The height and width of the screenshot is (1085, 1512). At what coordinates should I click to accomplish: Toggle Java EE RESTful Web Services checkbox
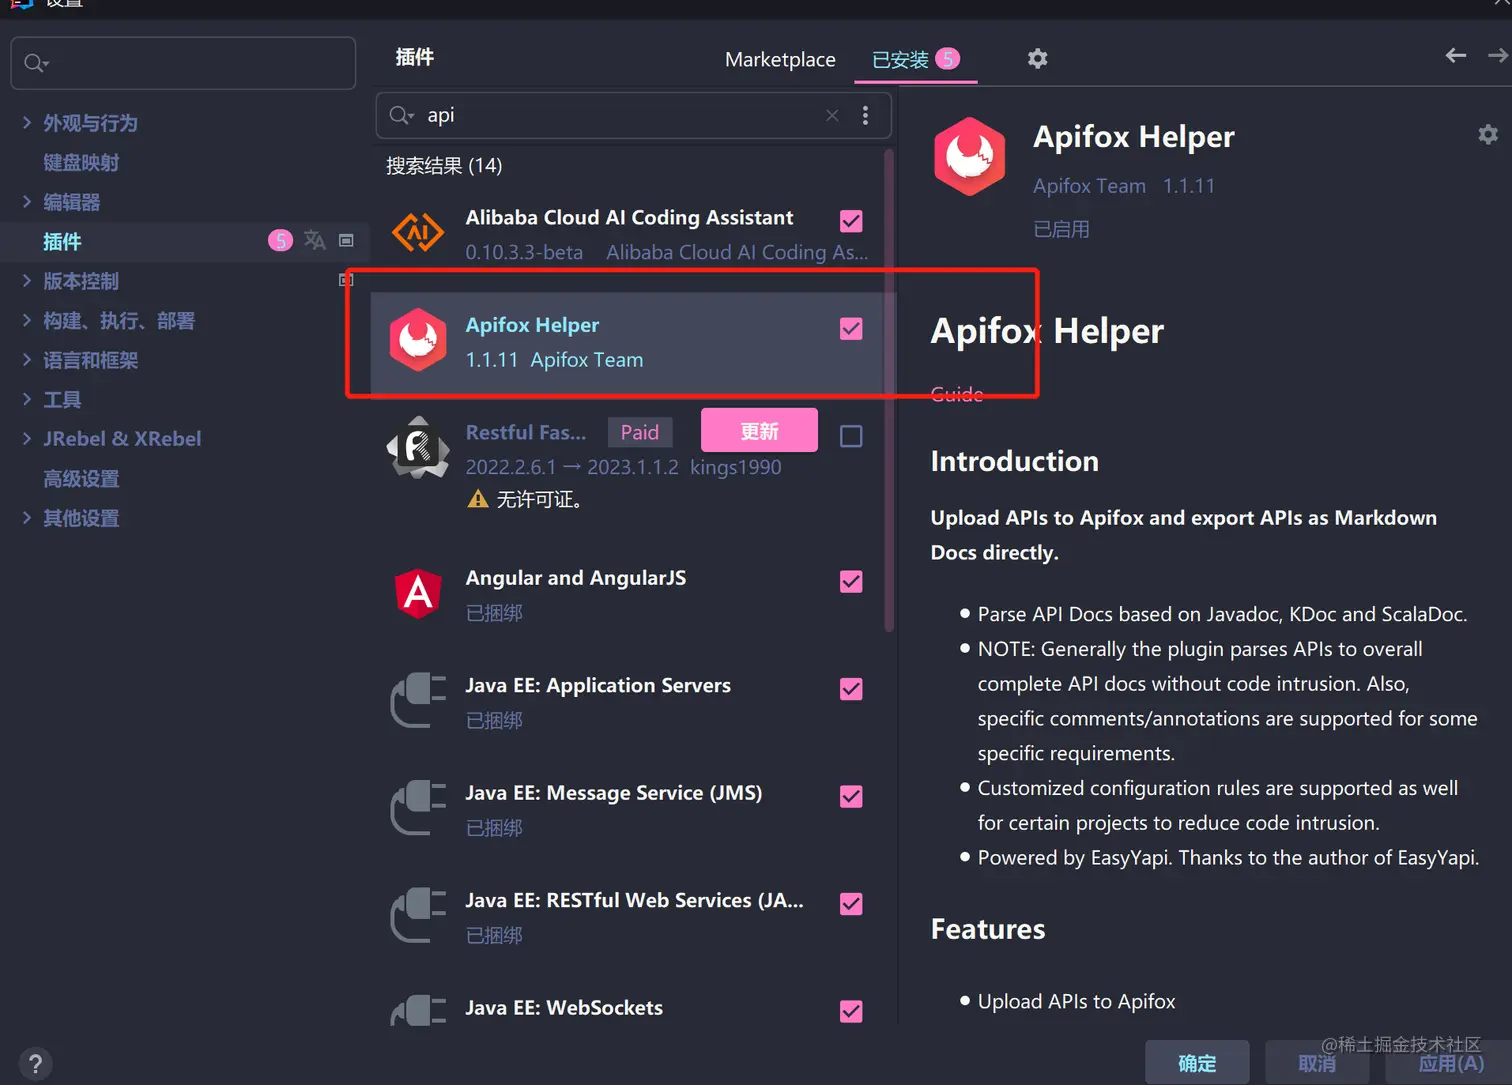pos(851,904)
